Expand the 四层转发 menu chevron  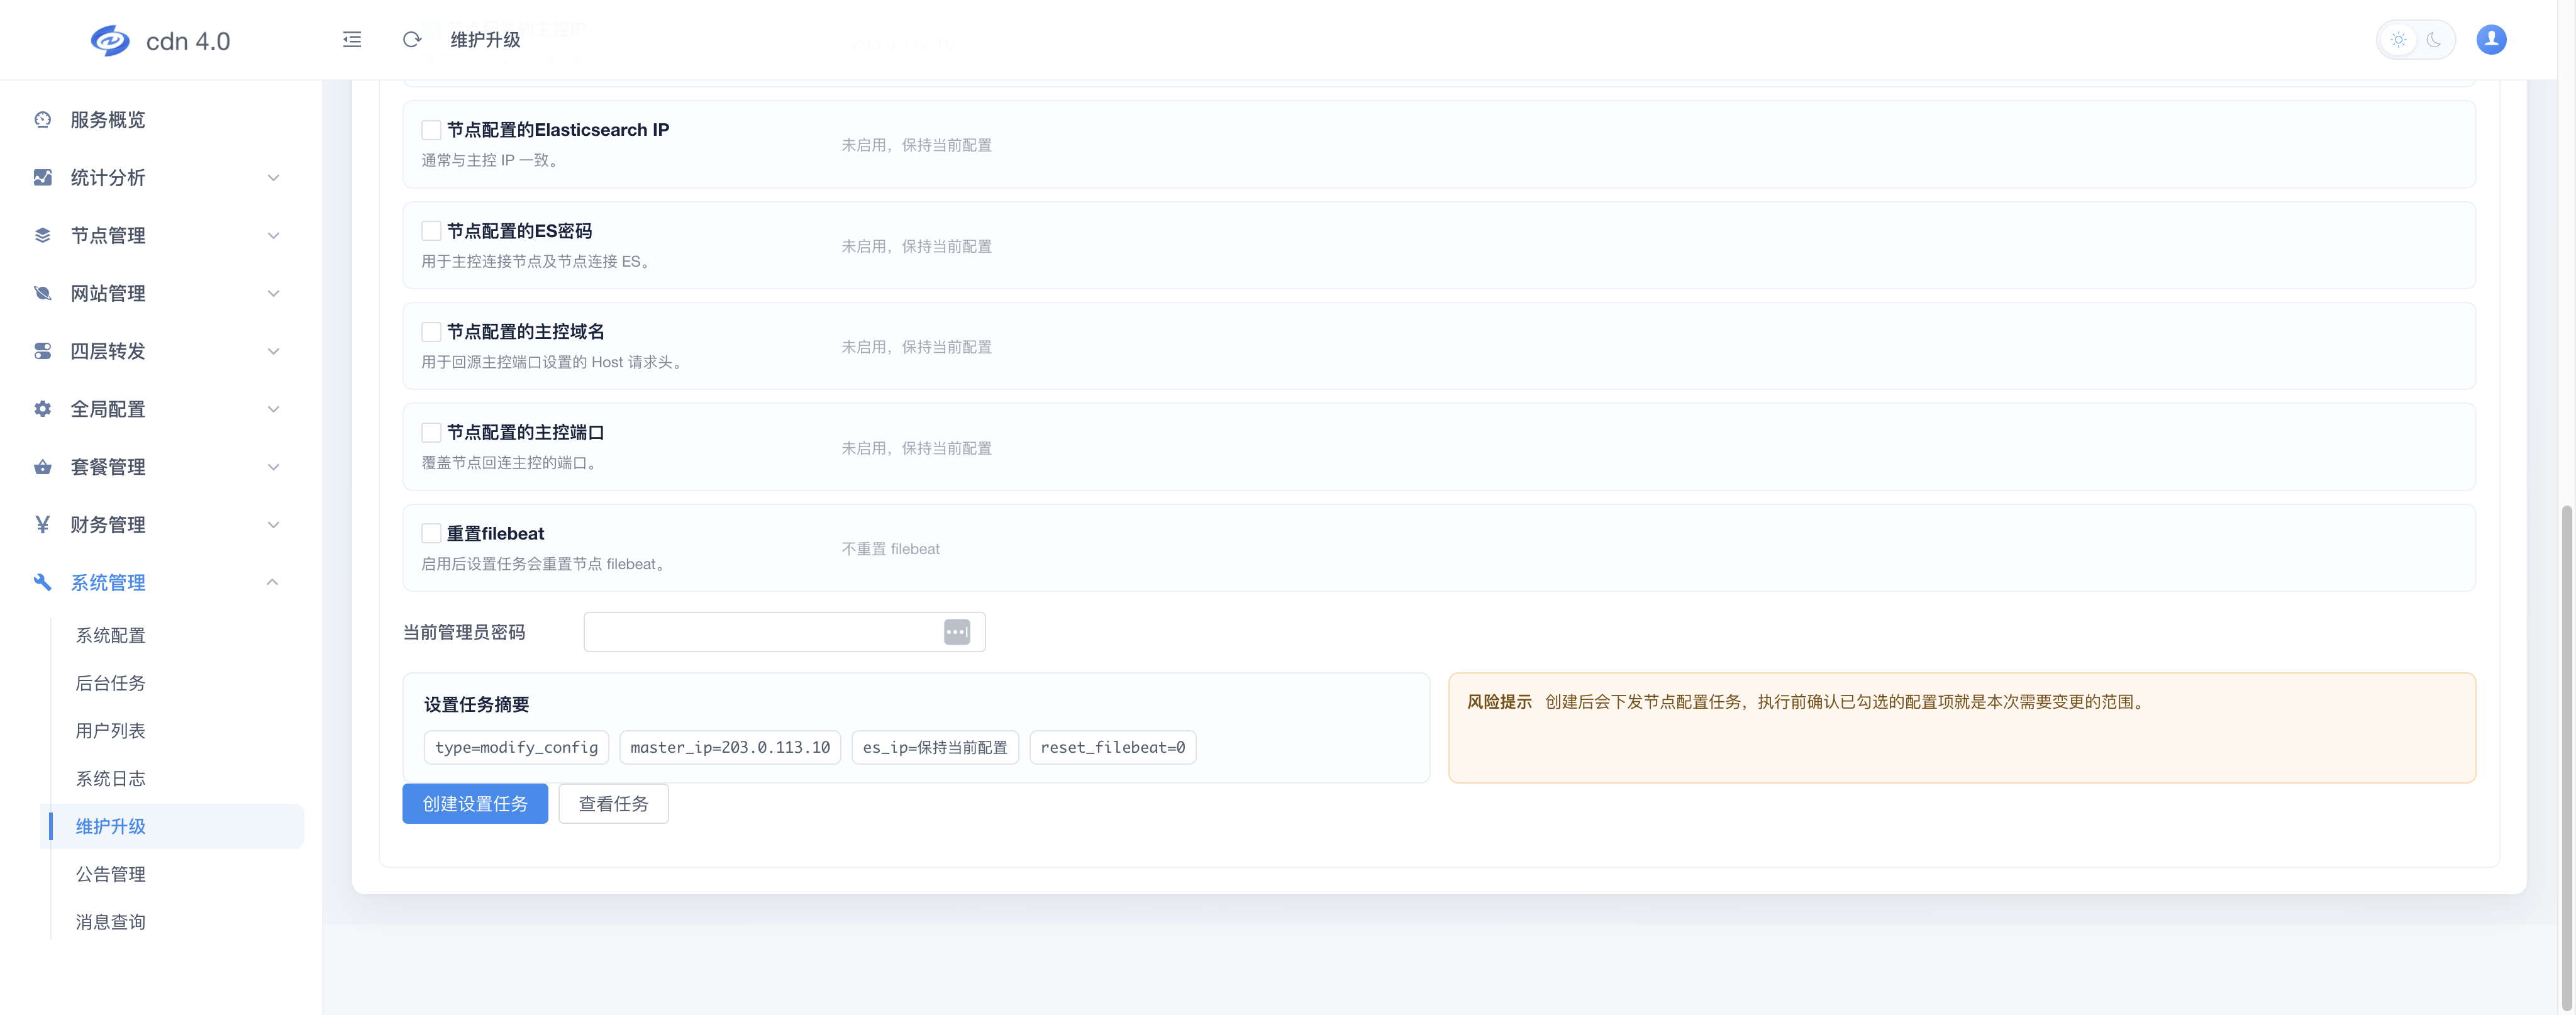coord(273,351)
